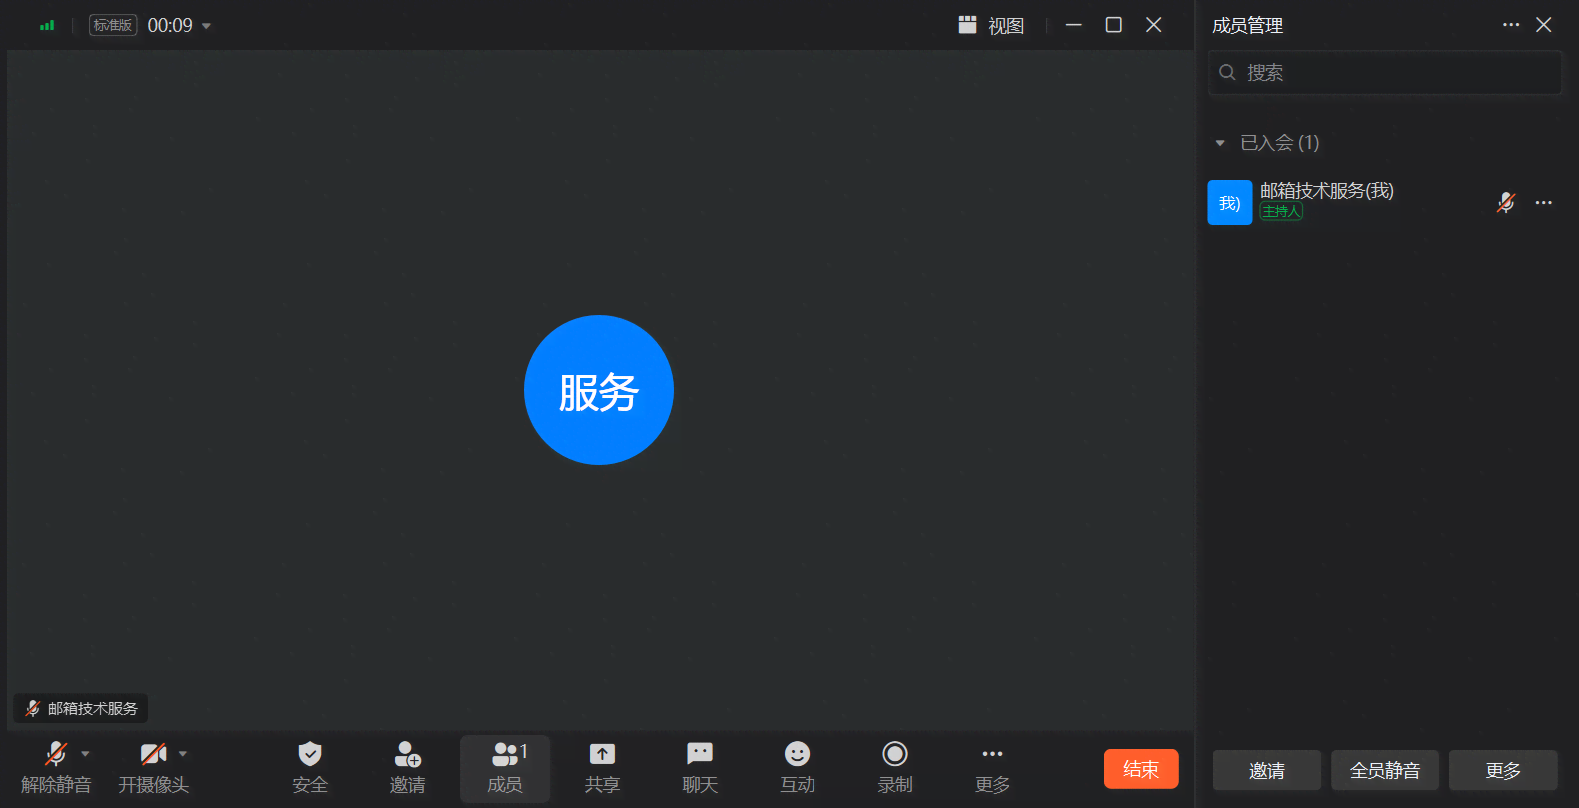
Task: Close the 成员管理 panel
Action: (1544, 25)
